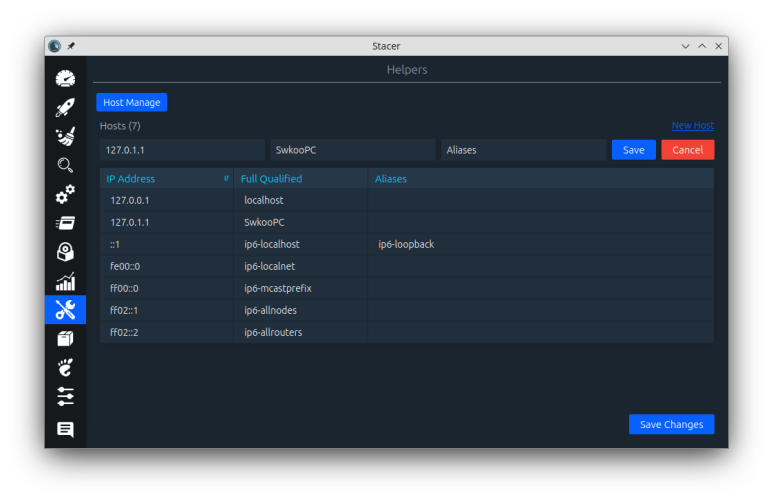This screenshot has width=773, height=501.
Task: Select the Helpers tools icon in sidebar
Action: tap(65, 310)
